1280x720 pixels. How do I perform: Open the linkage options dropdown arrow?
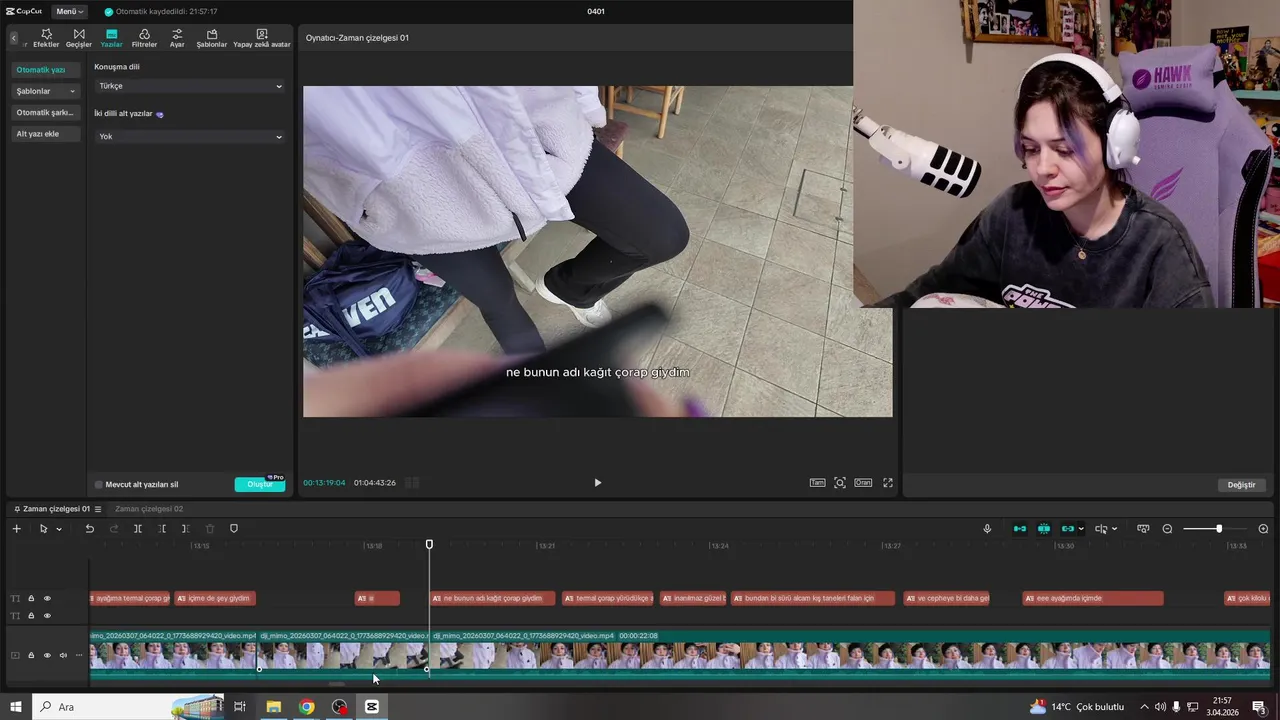[x=1081, y=529]
